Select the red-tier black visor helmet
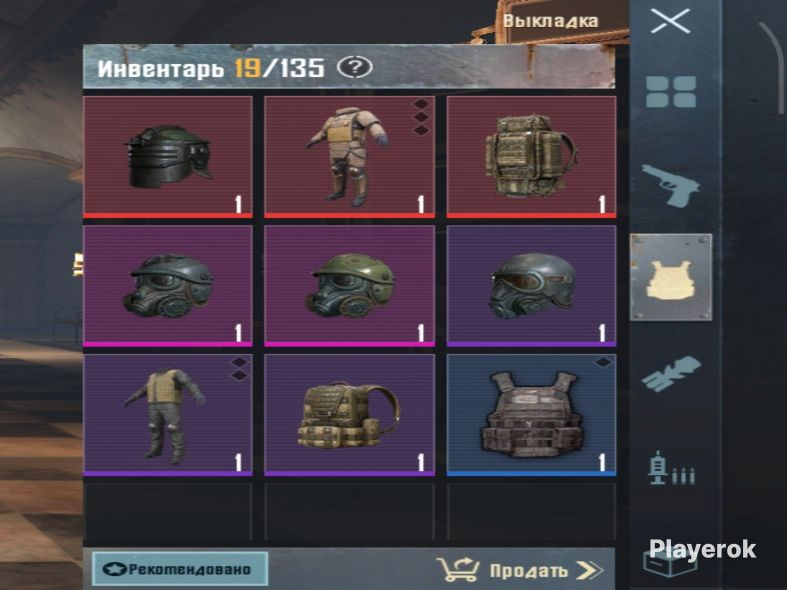This screenshot has height=590, width=787. click(x=168, y=157)
